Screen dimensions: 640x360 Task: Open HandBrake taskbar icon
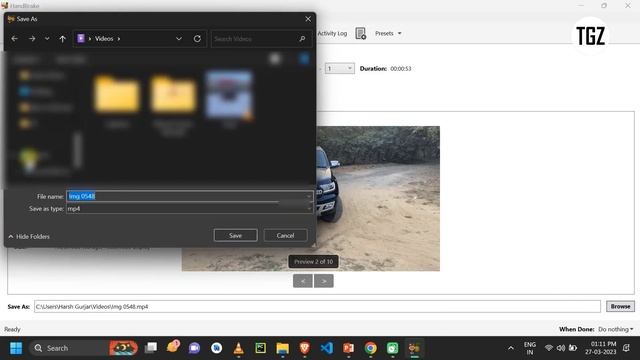point(414,348)
